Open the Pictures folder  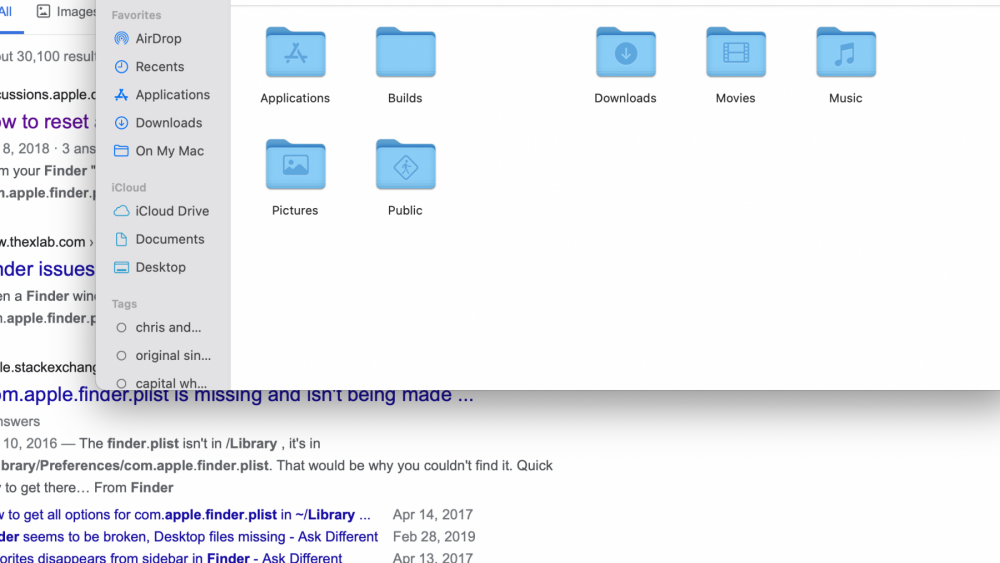tap(295, 165)
